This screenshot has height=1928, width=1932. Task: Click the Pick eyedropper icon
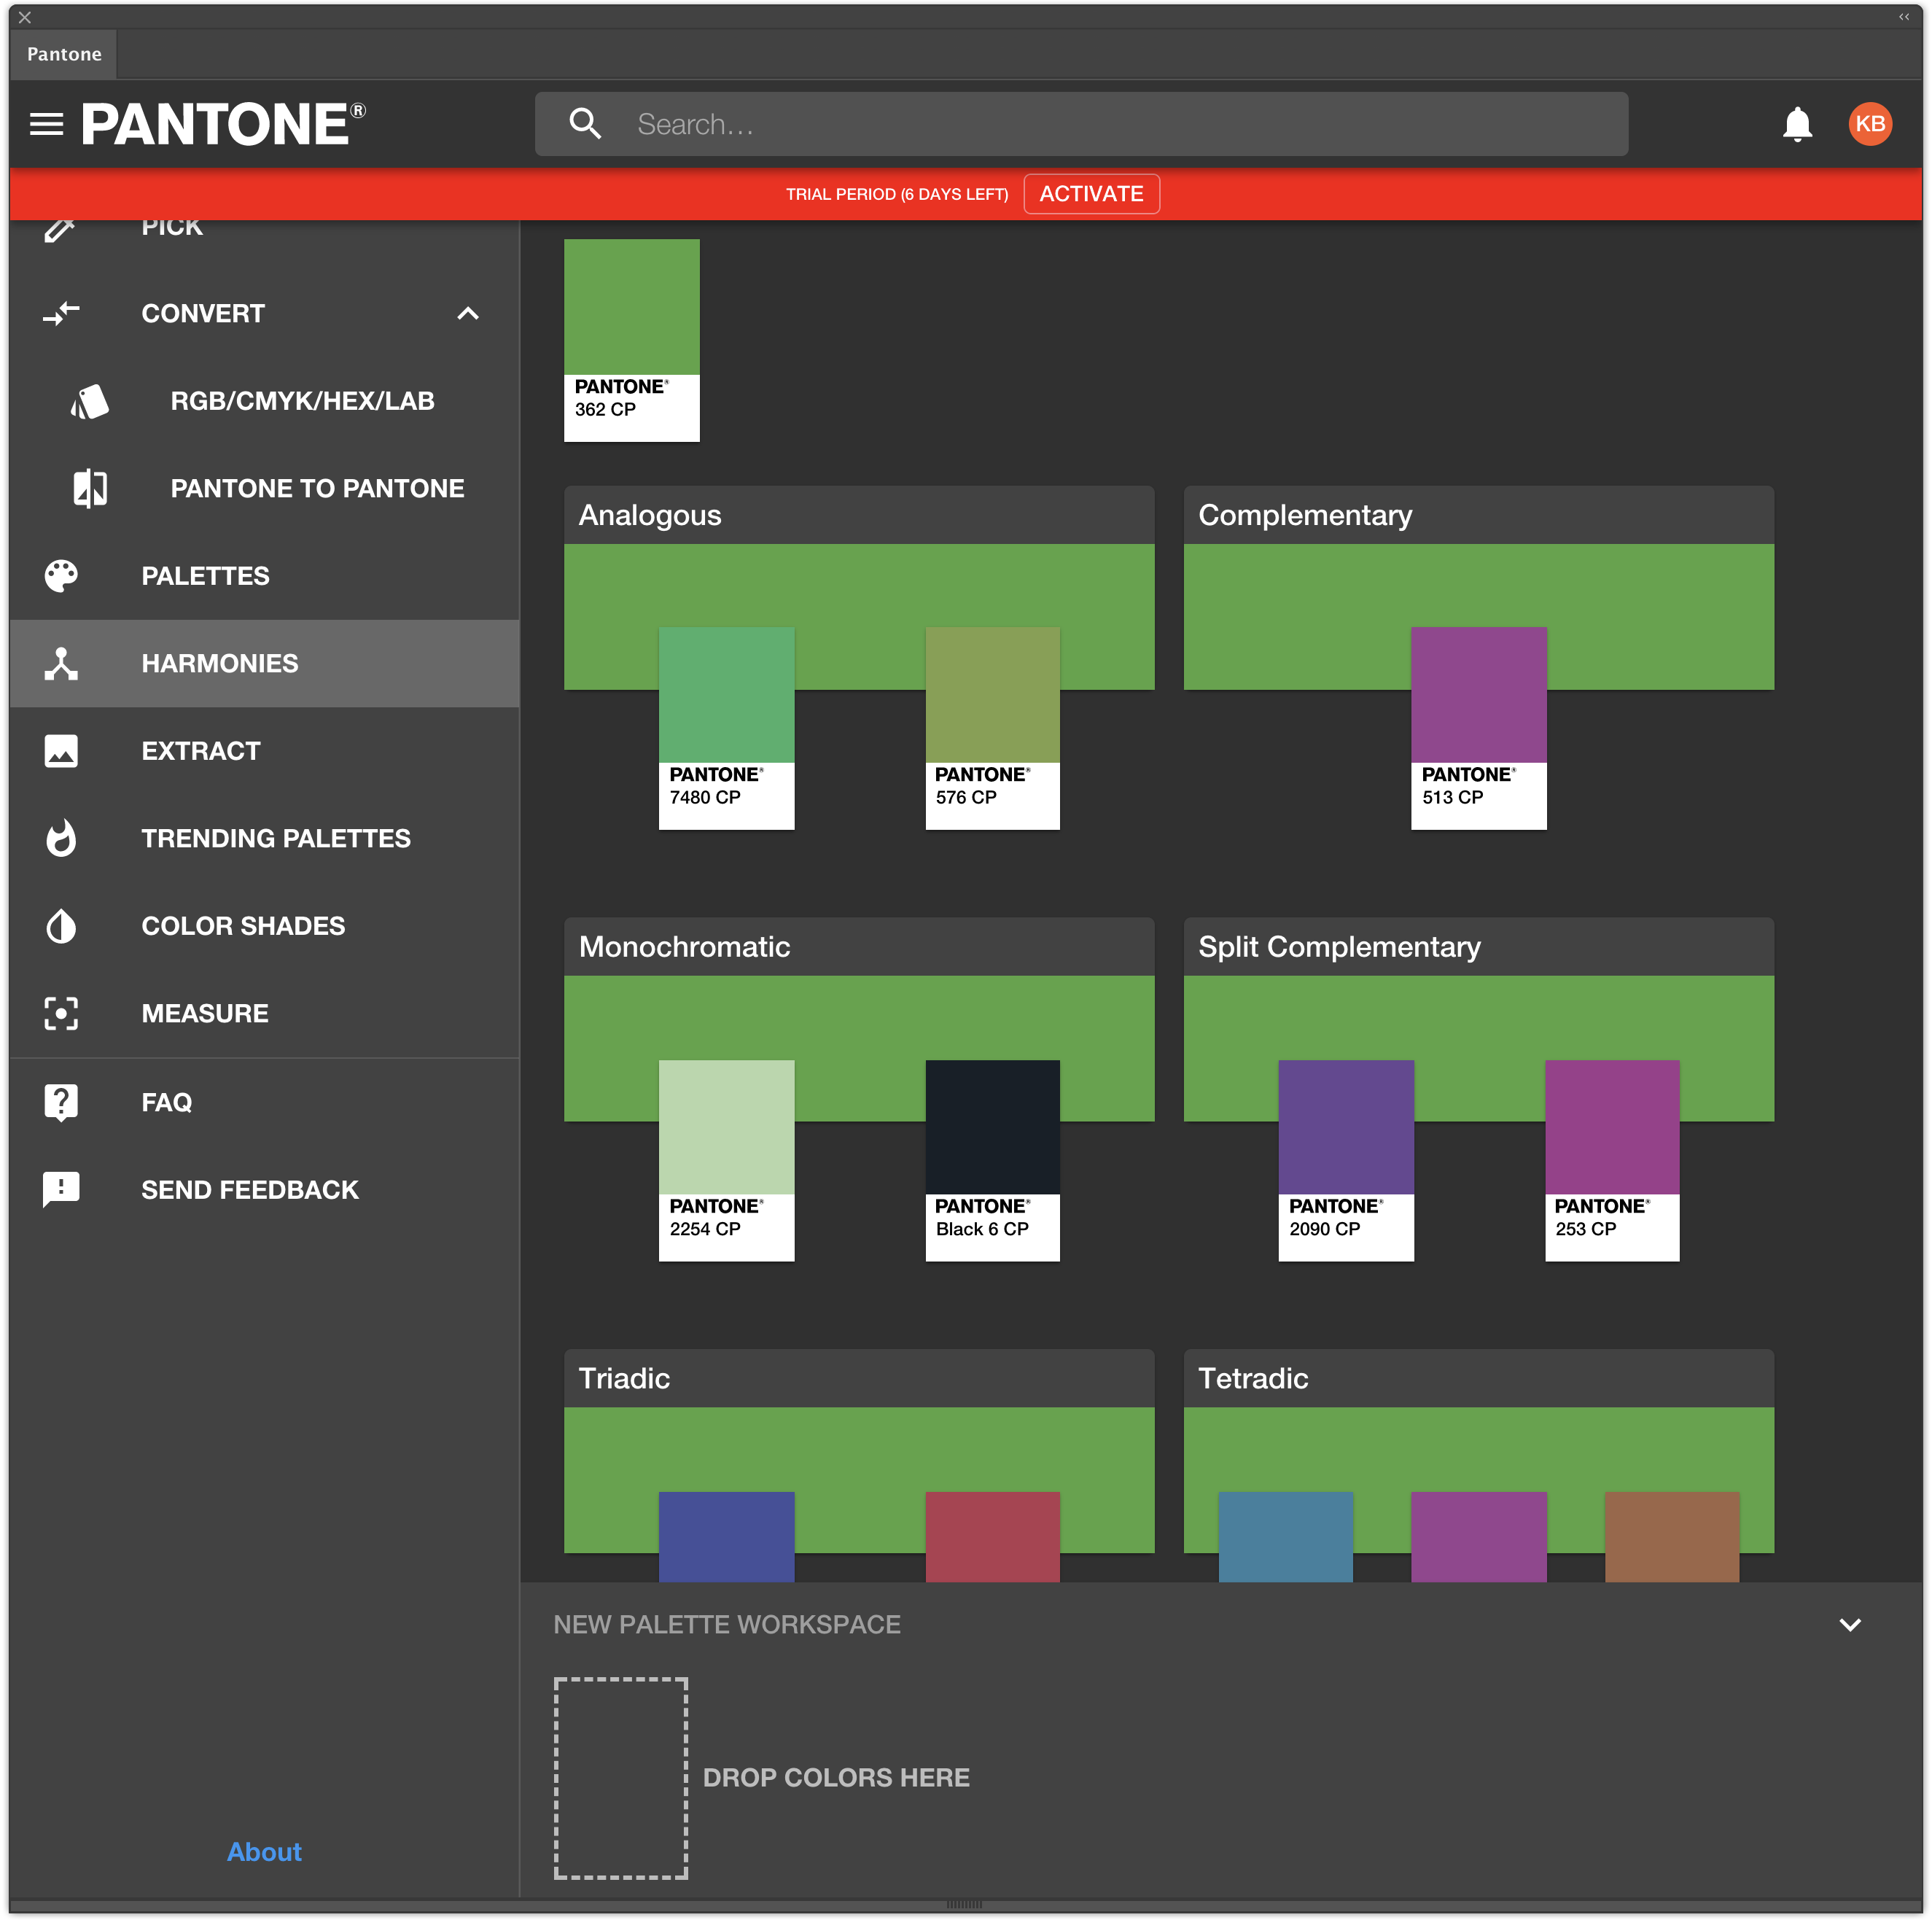click(x=59, y=230)
